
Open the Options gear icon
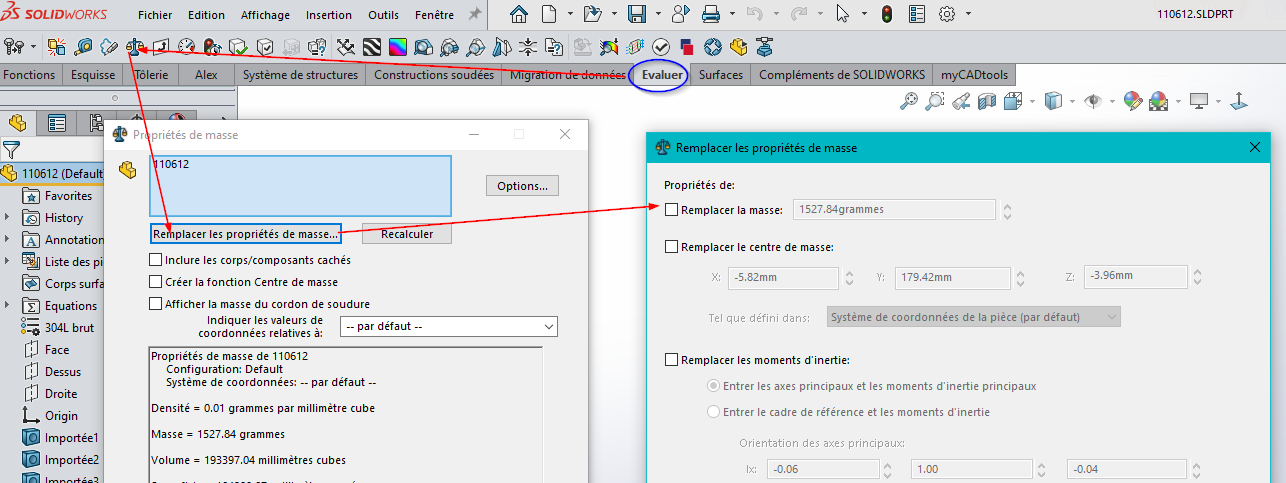tap(947, 14)
